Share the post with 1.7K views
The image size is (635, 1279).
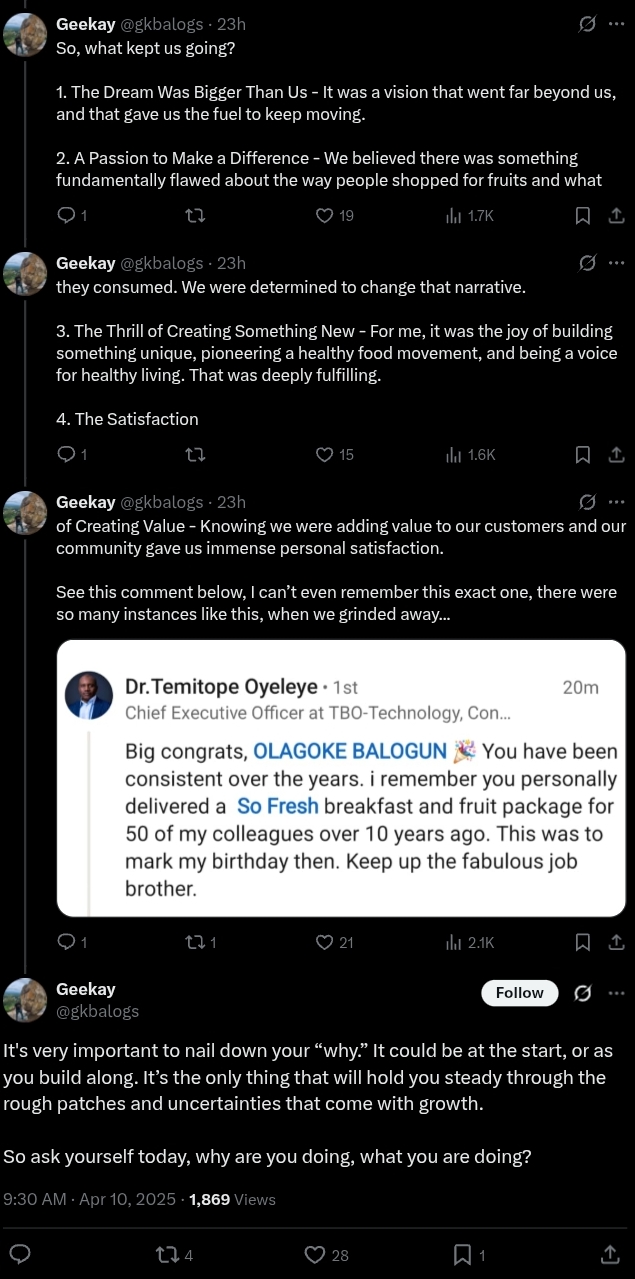(x=616, y=215)
